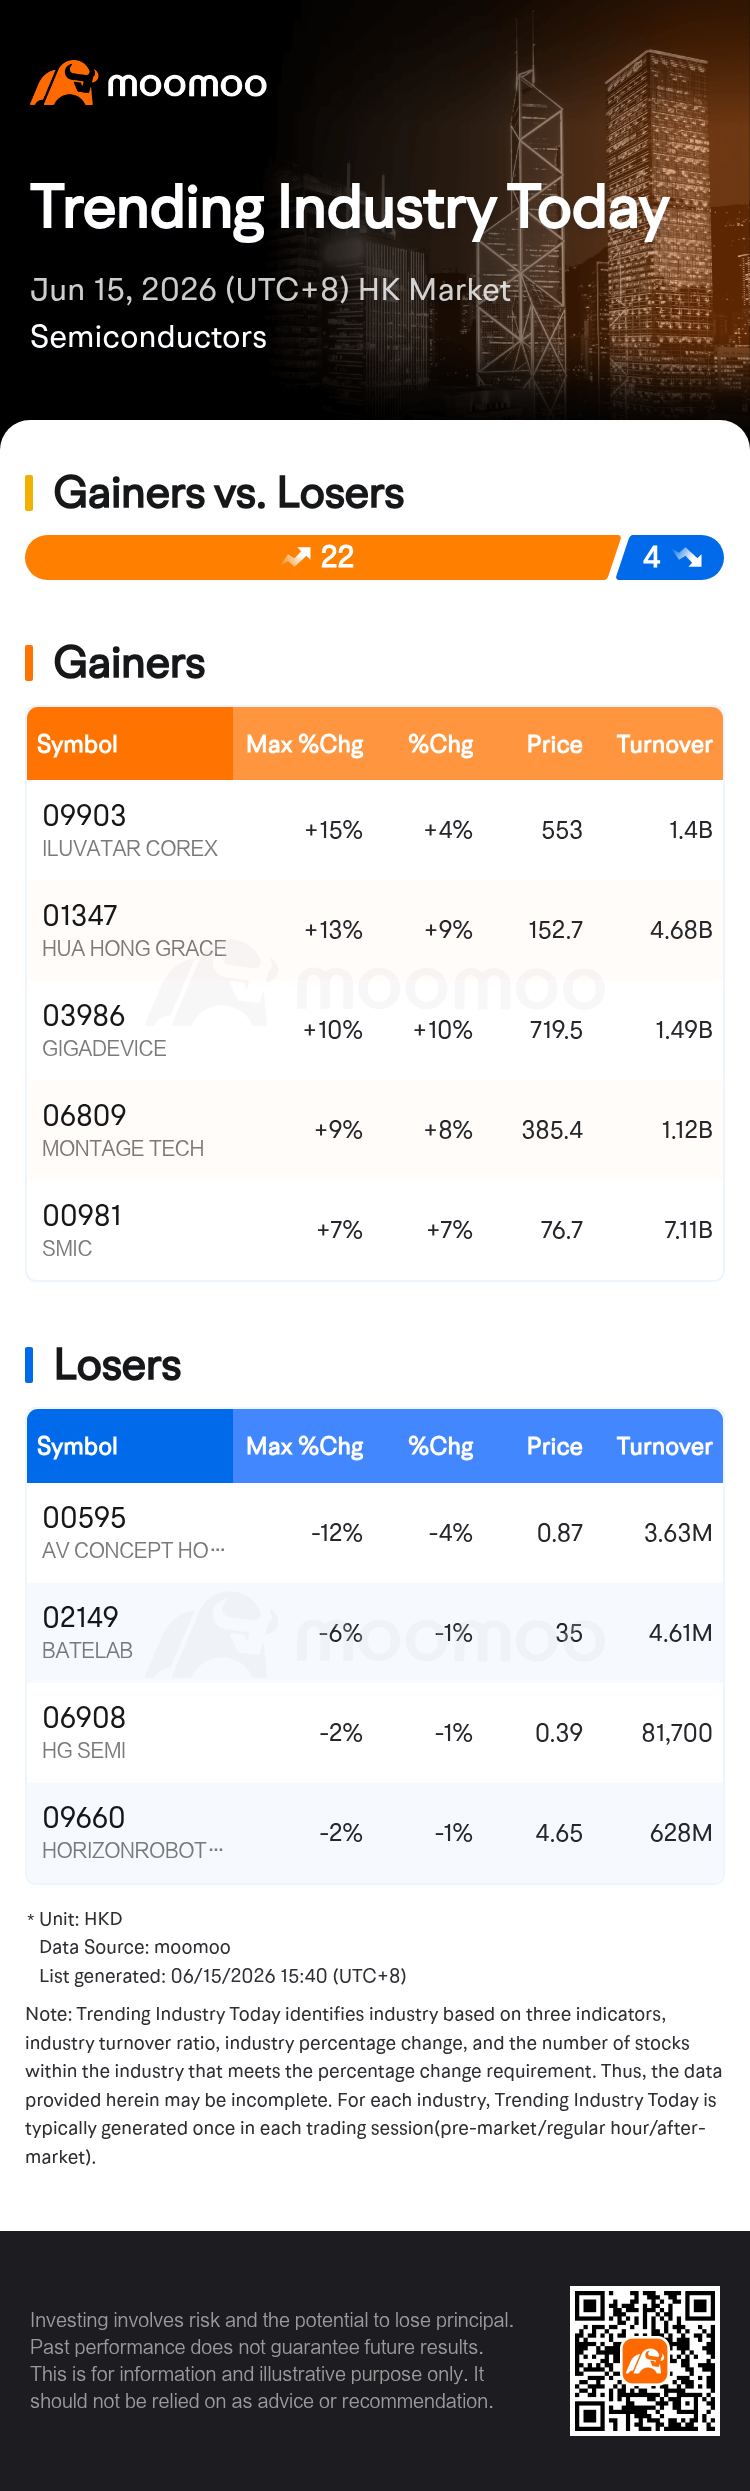750x2491 pixels.
Task: Sort gainers by Max %Chg column
Action: [304, 744]
